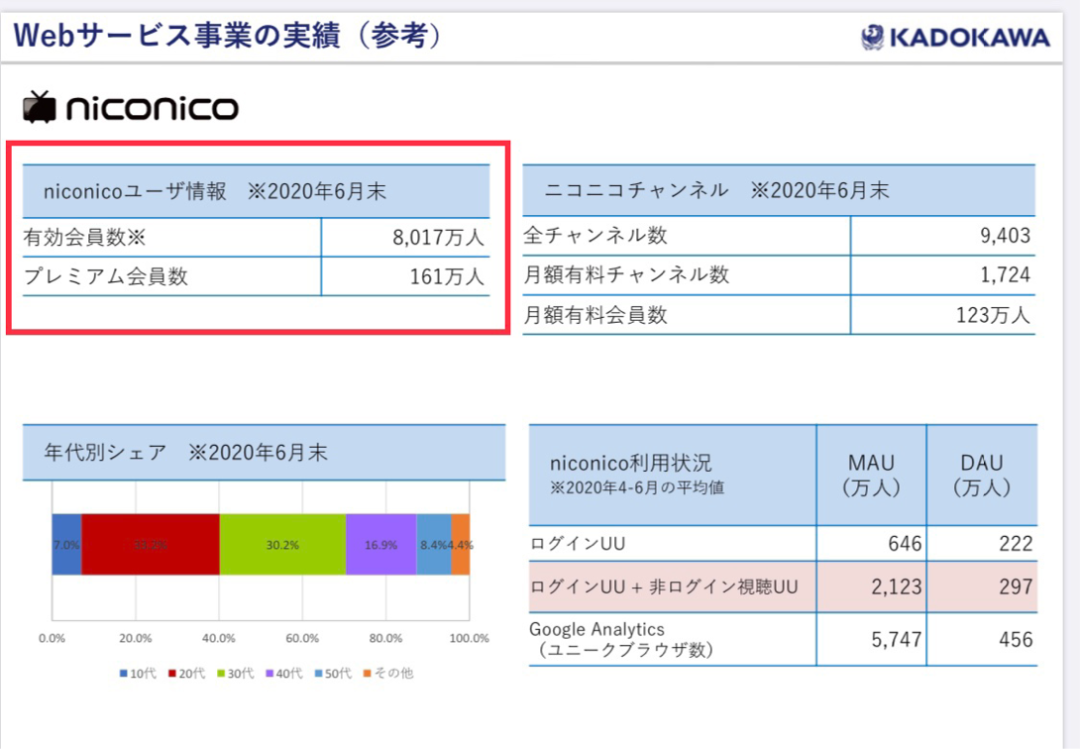The image size is (1080, 749).
Task: Click the green 30.2% bar segment
Action: [282, 544]
